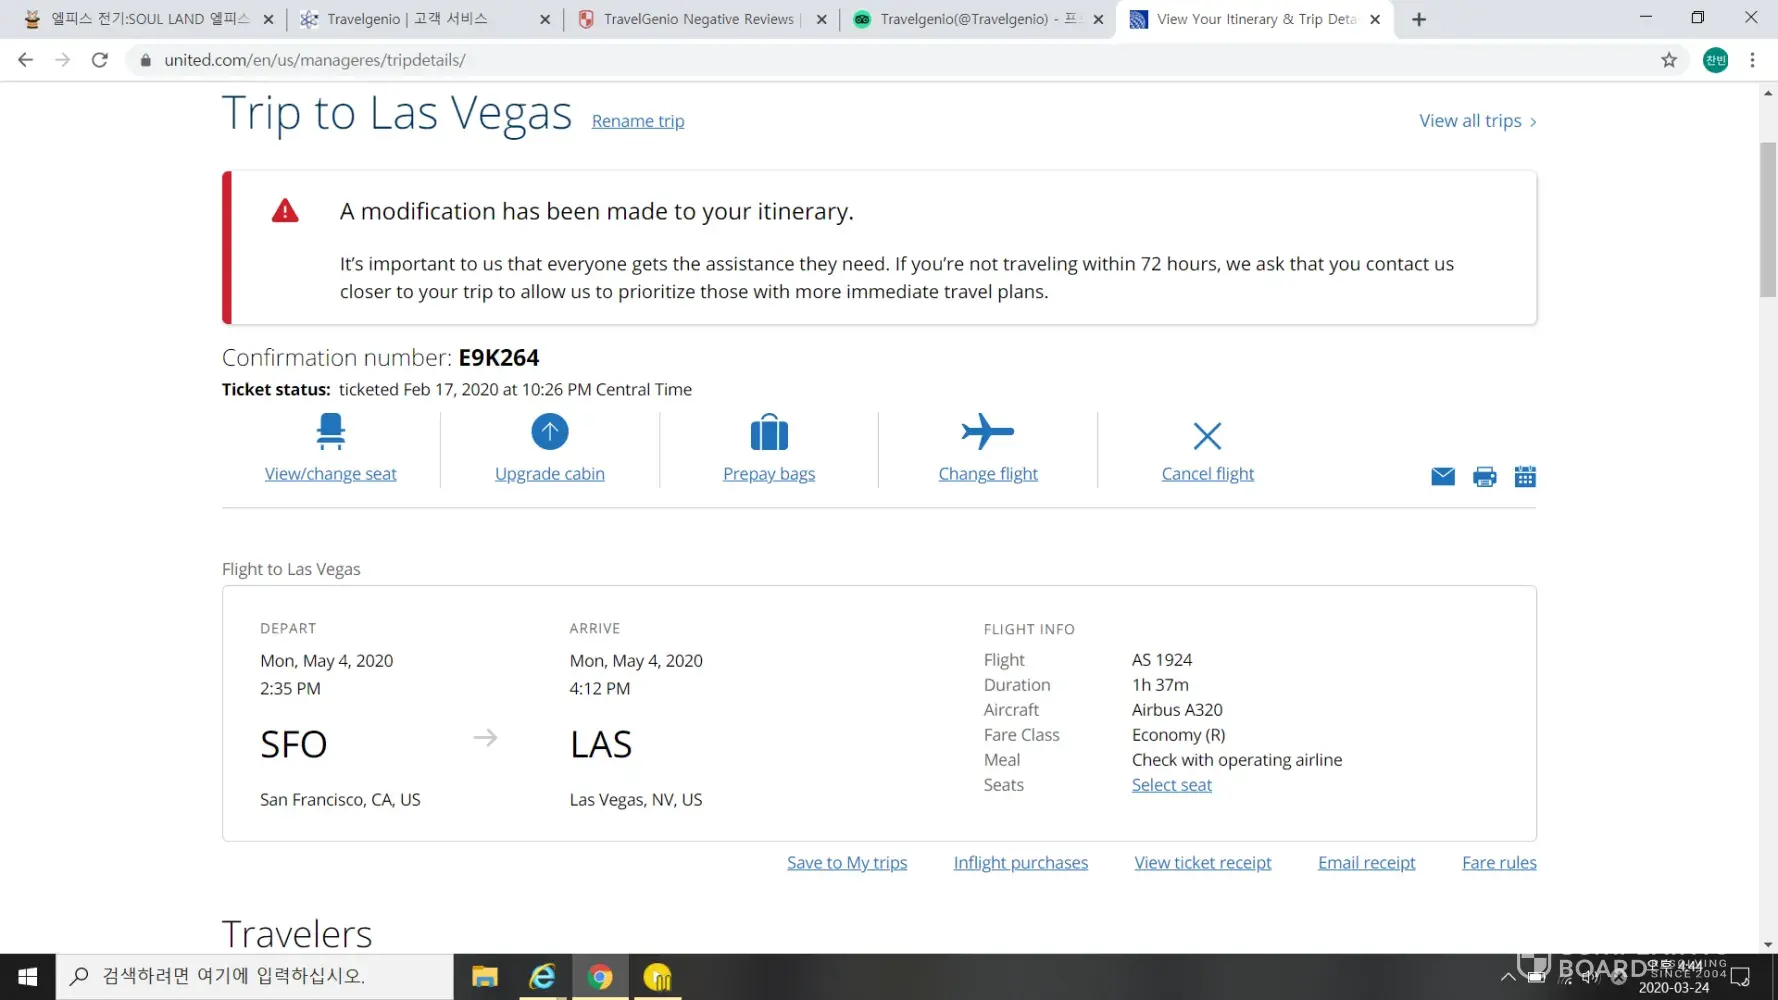Click the print itinerary printer icon
The image size is (1778, 1000).
[1485, 477]
